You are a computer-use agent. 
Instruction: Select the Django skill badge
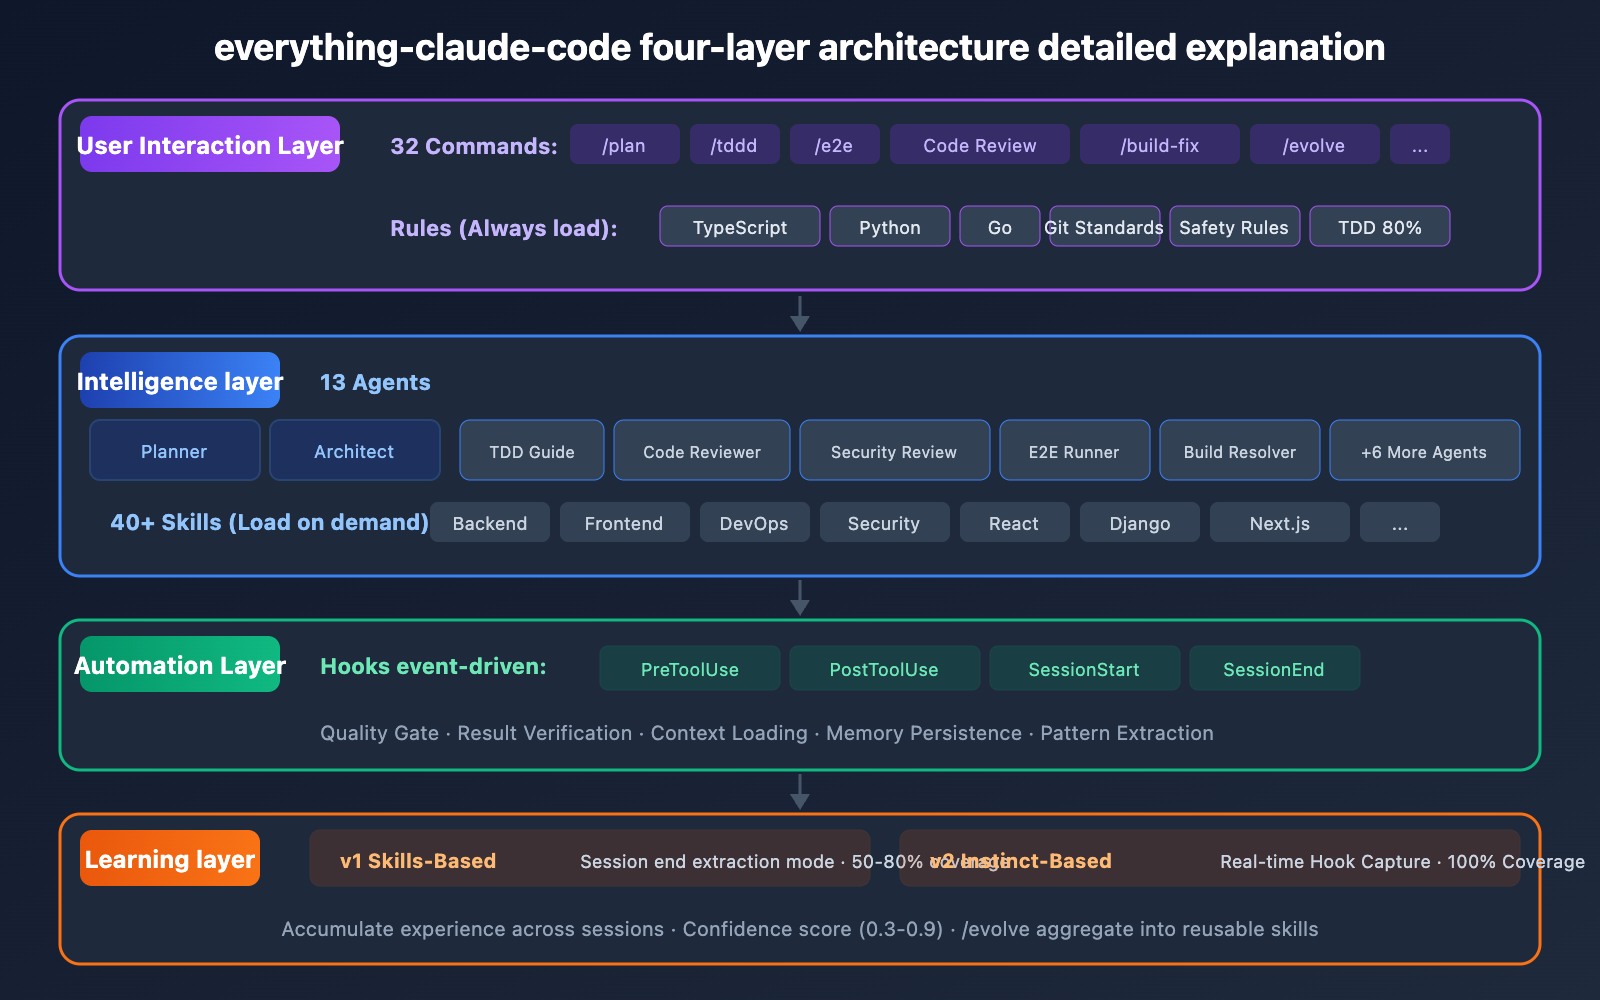coord(1139,522)
